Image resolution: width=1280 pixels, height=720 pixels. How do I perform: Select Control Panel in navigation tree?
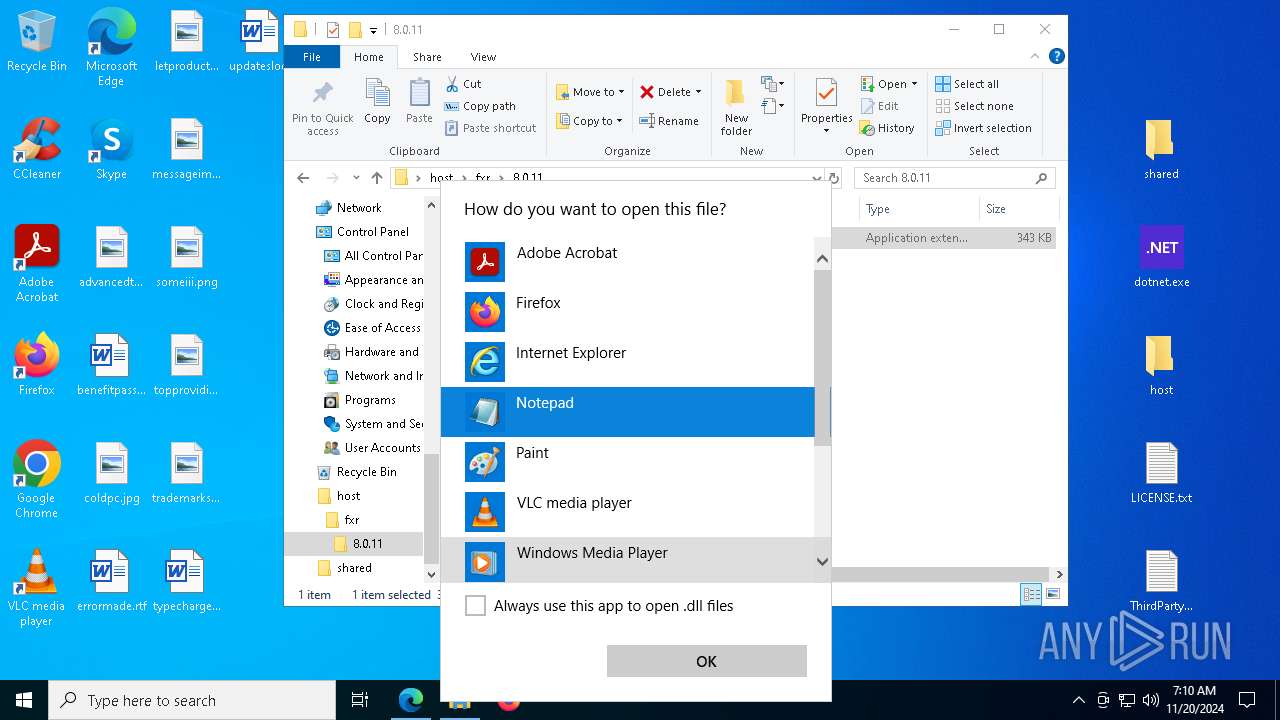point(372,232)
